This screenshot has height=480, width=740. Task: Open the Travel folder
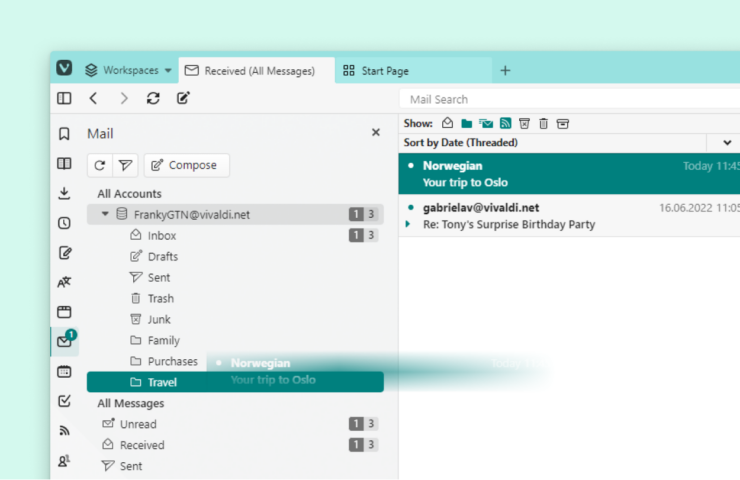click(235, 382)
